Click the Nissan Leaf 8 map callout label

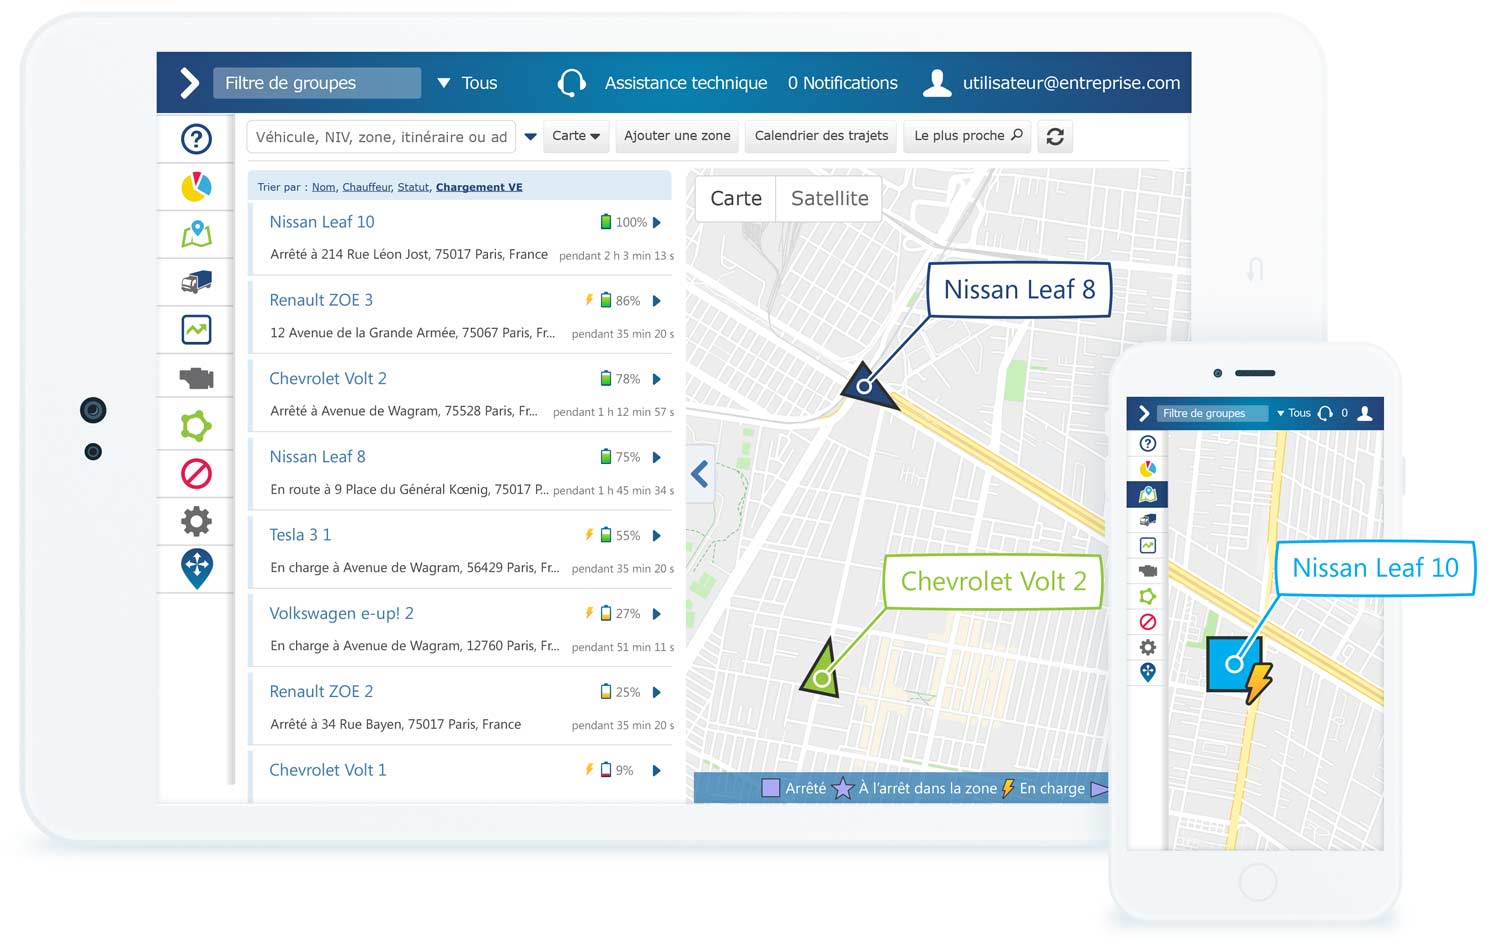tap(1019, 290)
